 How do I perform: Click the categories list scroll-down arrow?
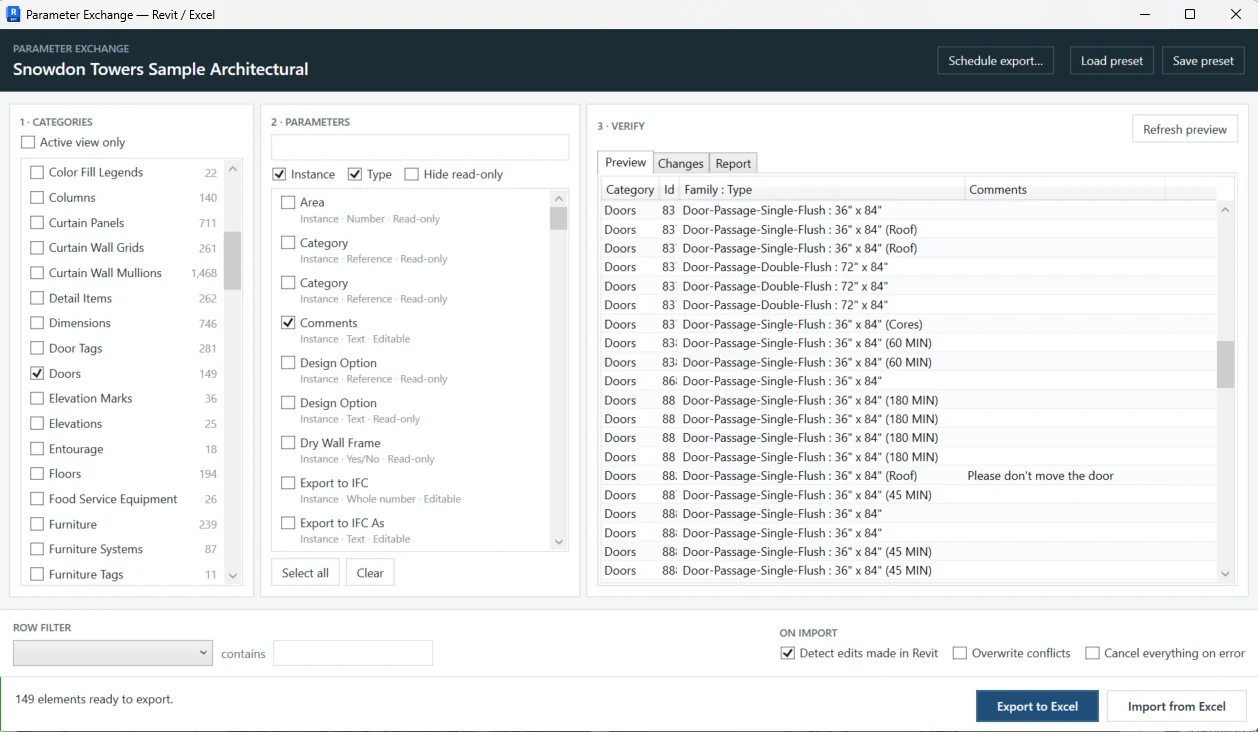pyautogui.click(x=233, y=576)
